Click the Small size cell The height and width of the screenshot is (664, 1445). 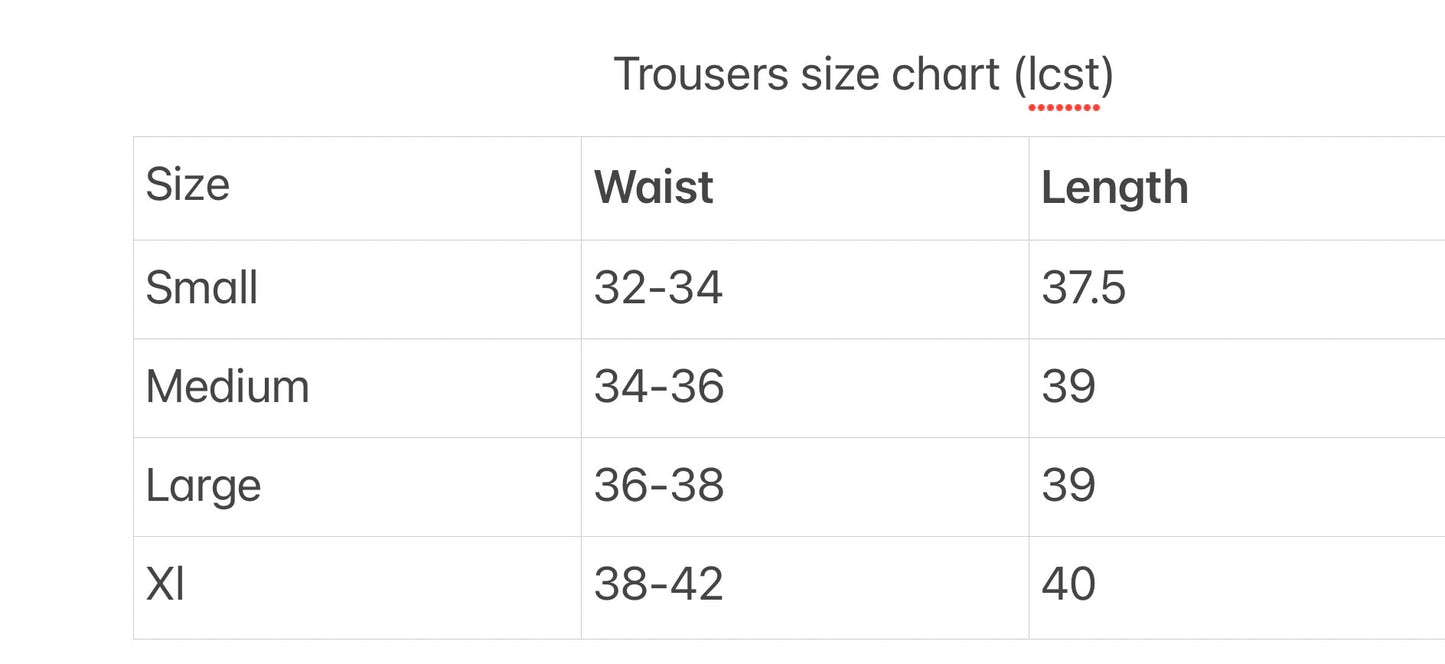point(202,289)
